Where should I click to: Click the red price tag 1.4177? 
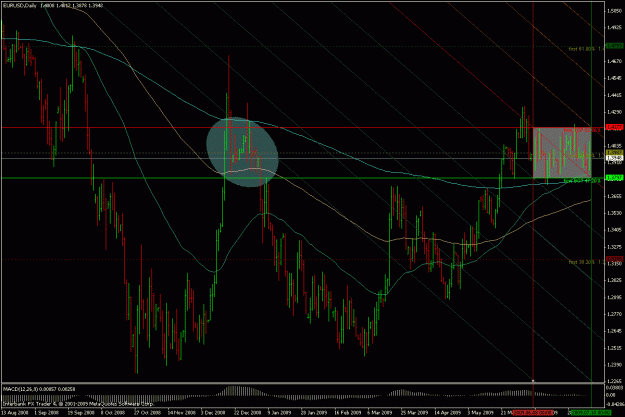click(614, 127)
